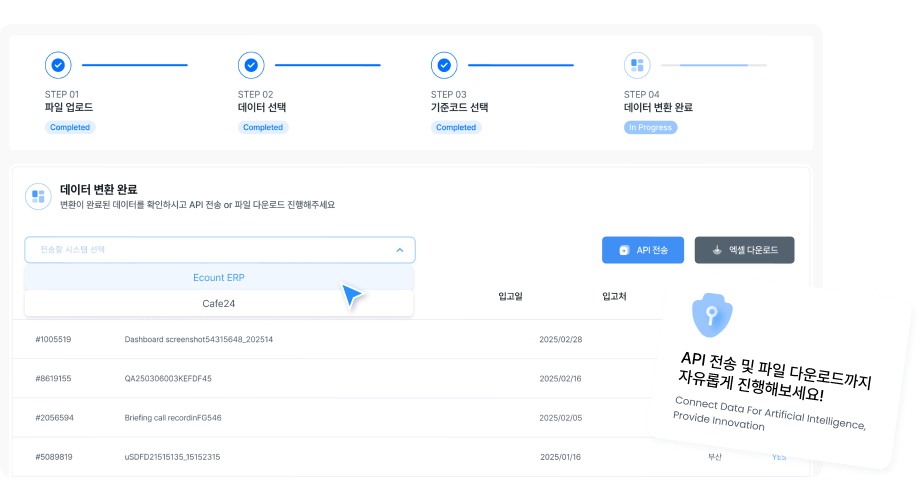Click the API 전송 button
Image resolution: width=922 pixels, height=489 pixels.
click(643, 250)
